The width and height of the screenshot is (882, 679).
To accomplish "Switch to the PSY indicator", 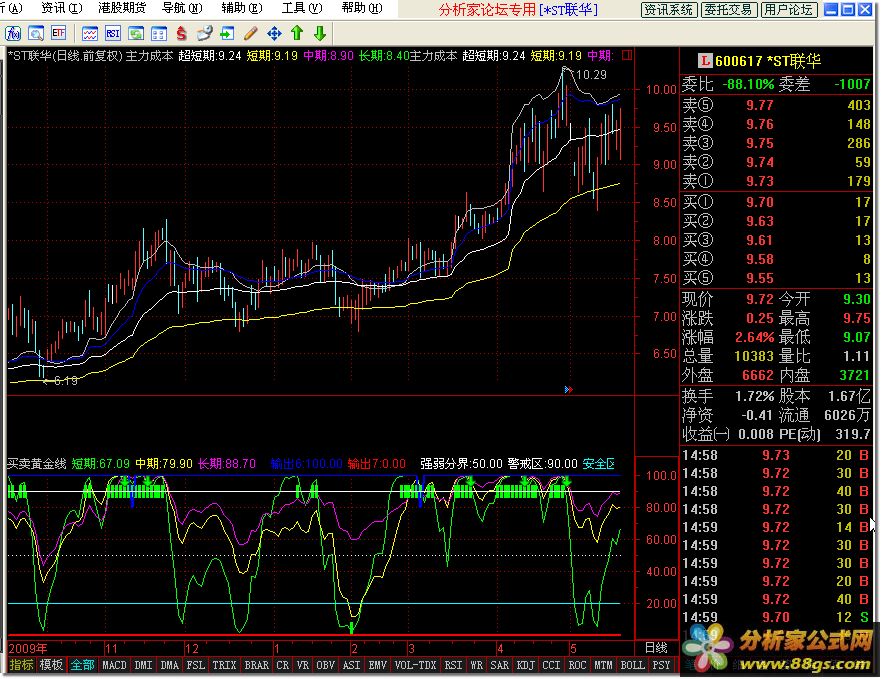I will [x=662, y=665].
